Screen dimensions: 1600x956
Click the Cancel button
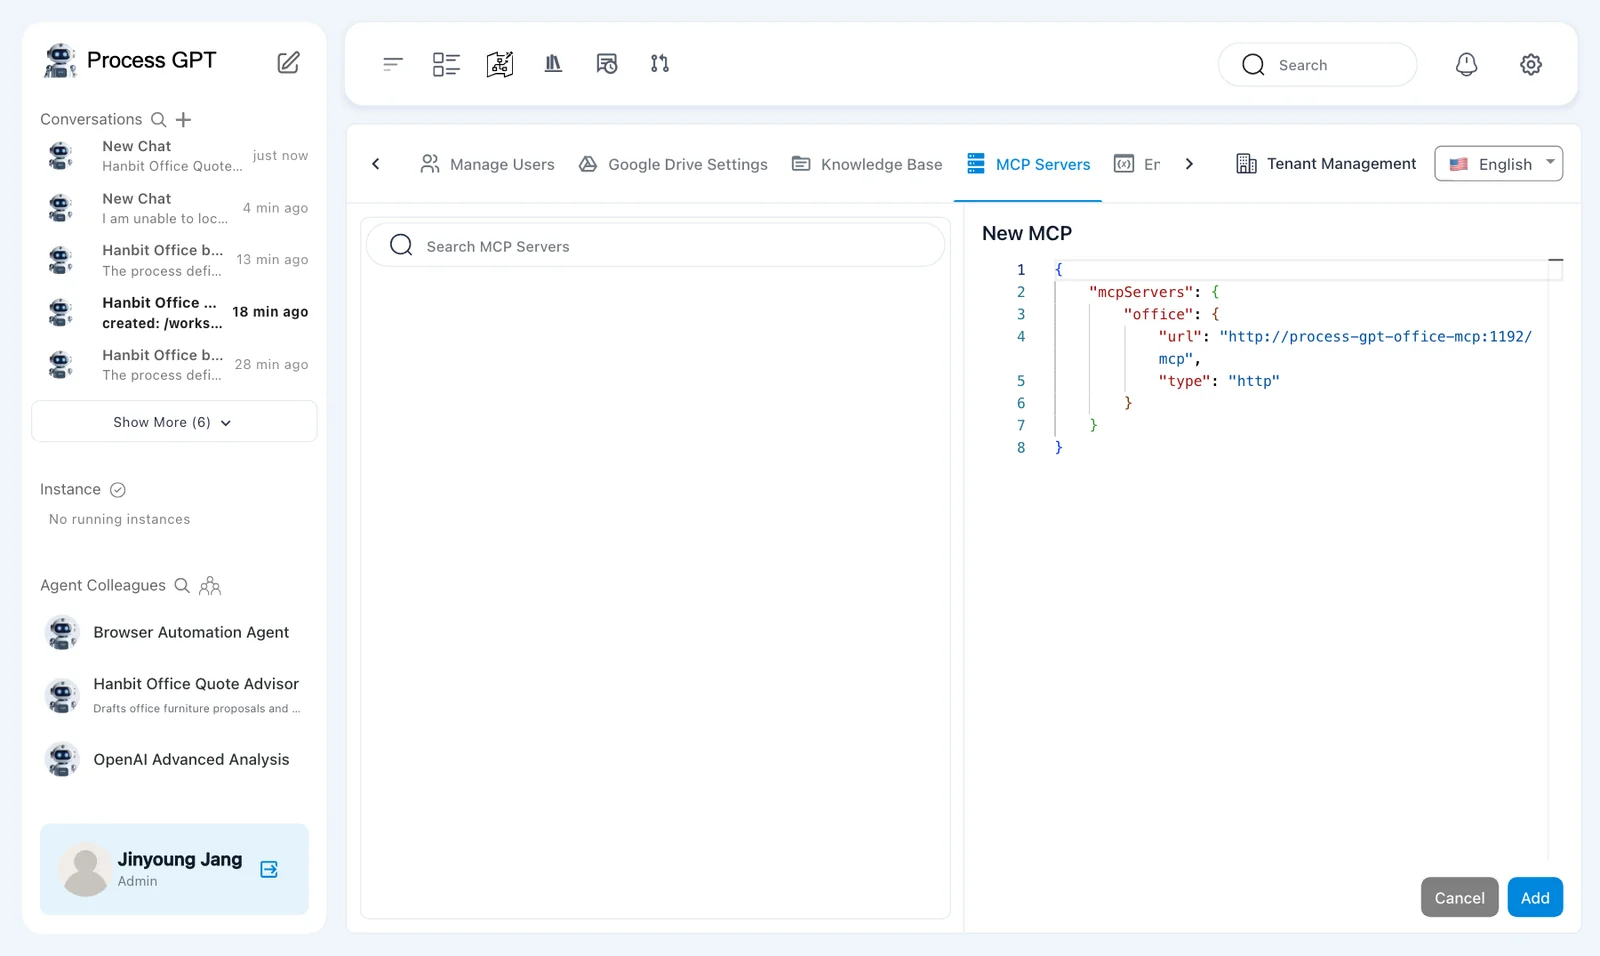click(x=1459, y=898)
